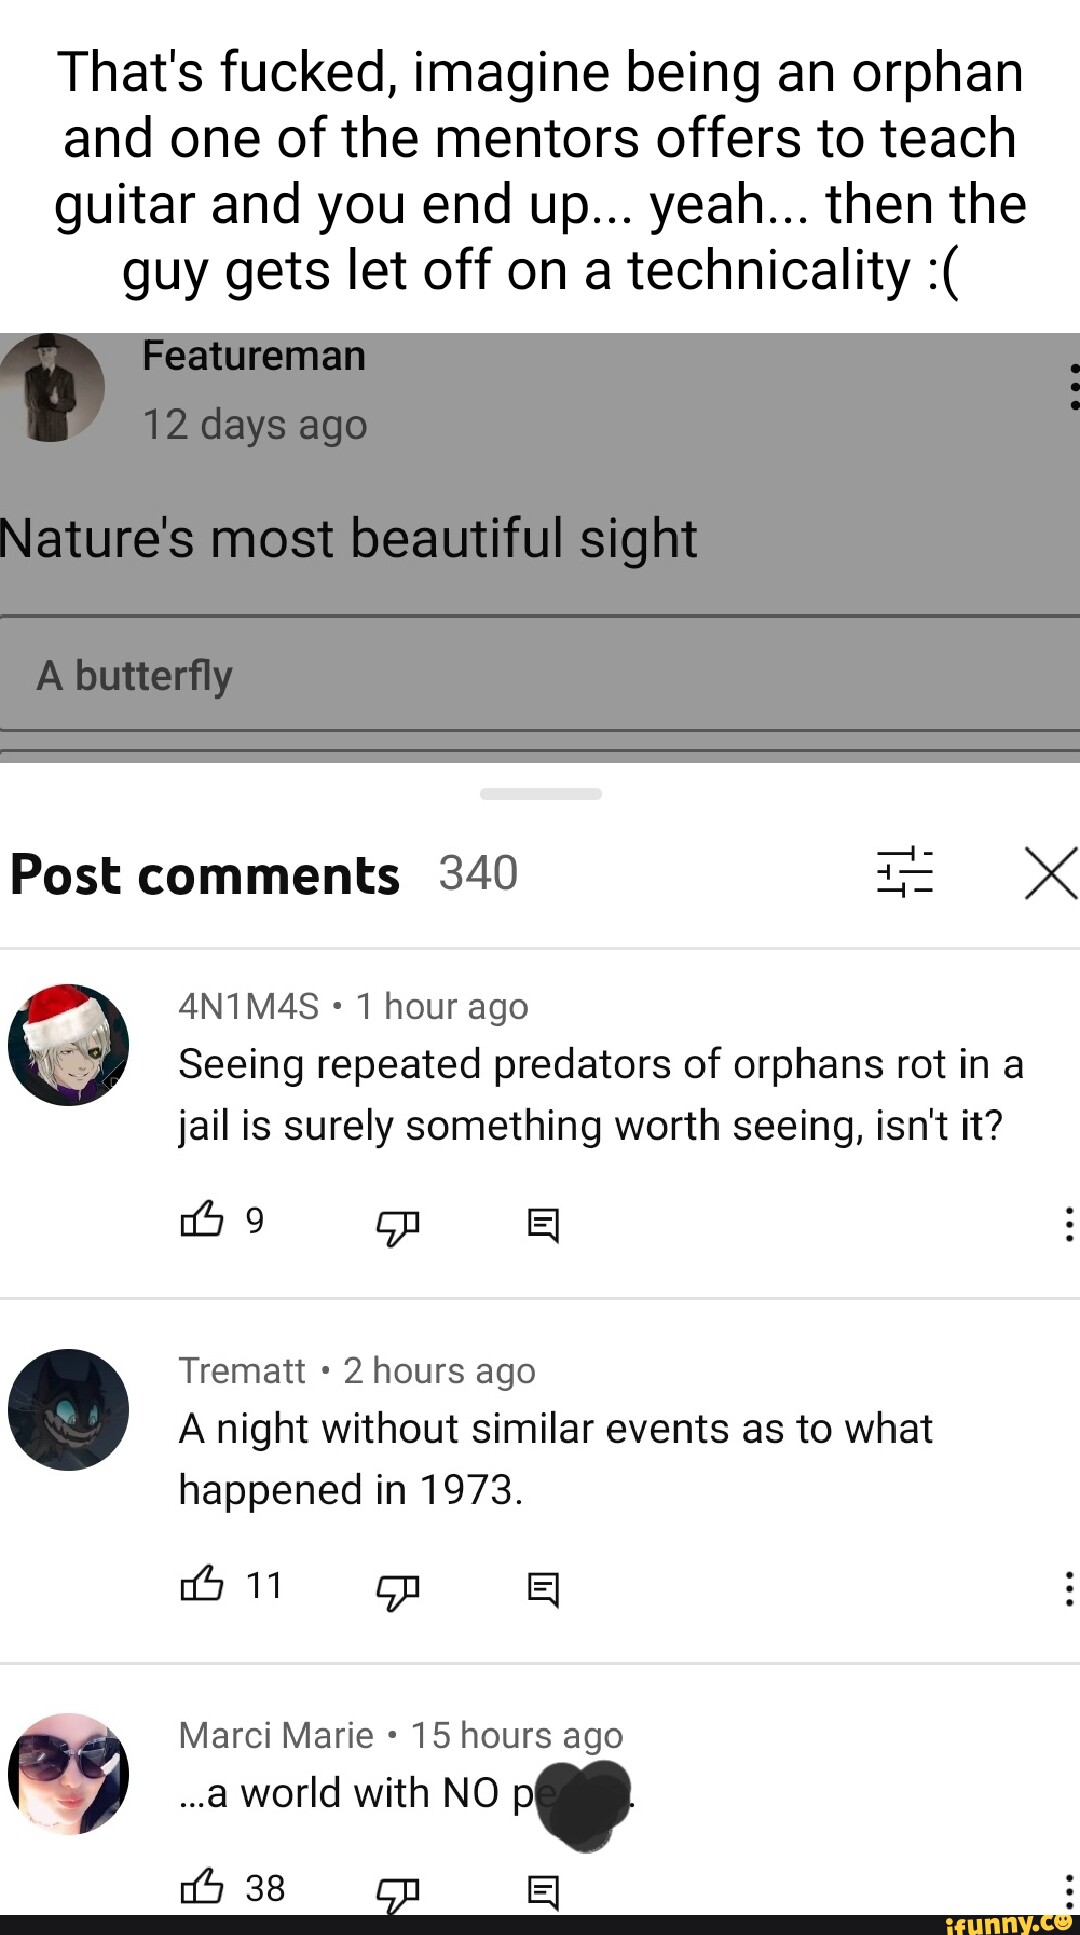
Task: Reply to the 4N1M4S comment
Action: tap(543, 1224)
